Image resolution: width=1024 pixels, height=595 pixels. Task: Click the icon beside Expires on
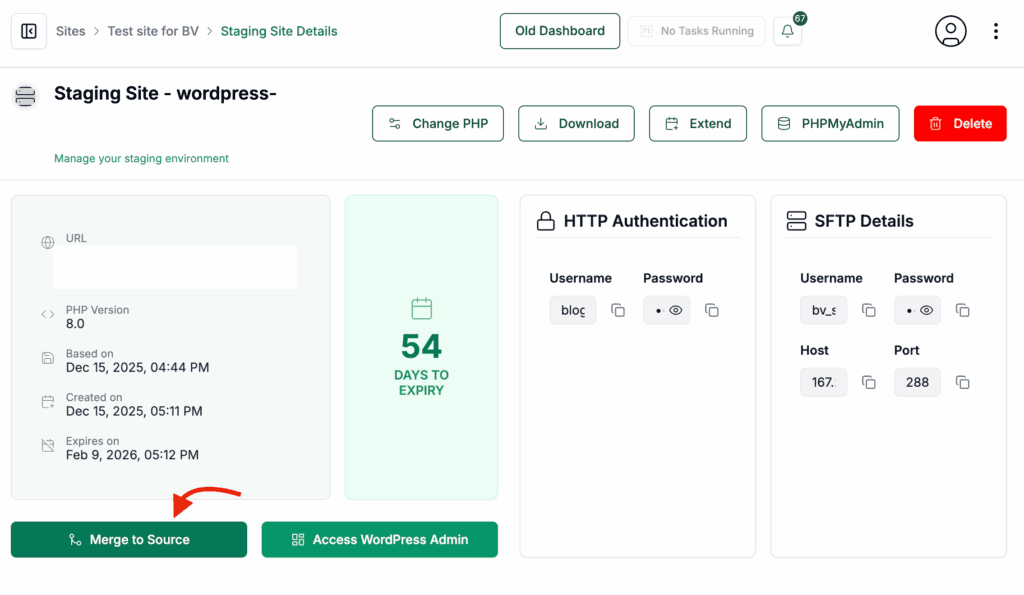coord(48,445)
